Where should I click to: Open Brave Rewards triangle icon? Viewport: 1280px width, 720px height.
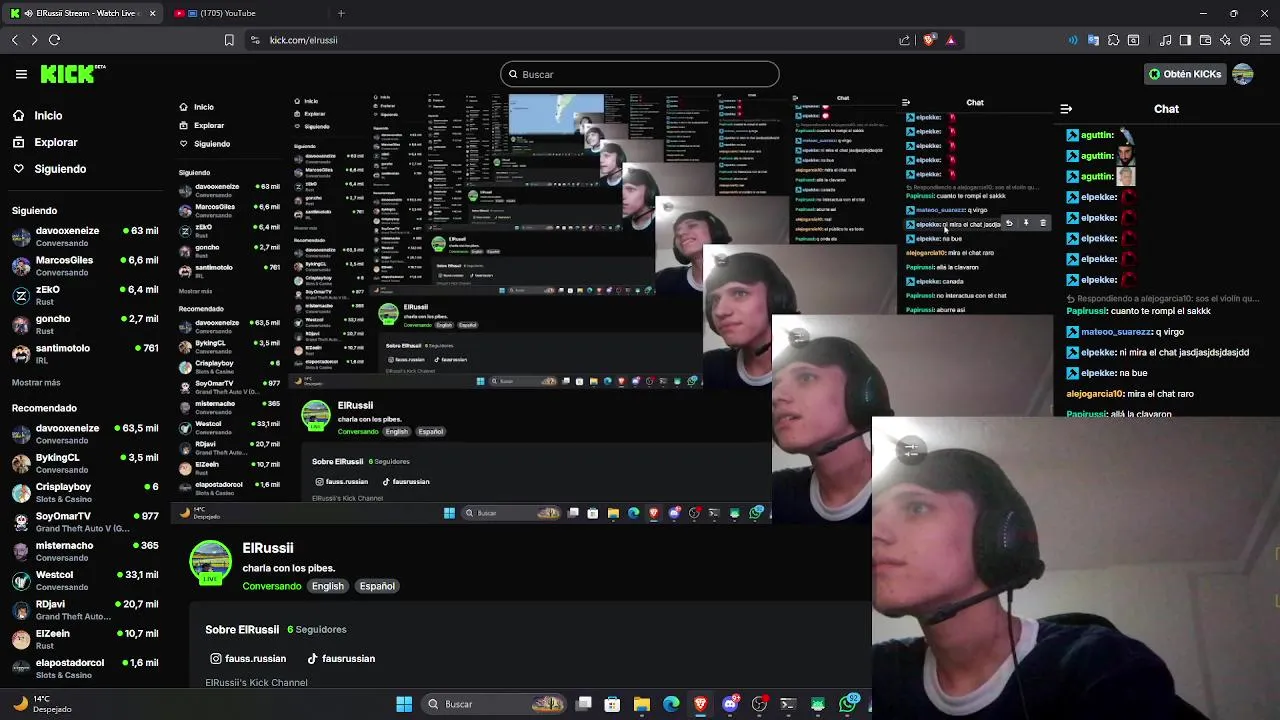951,40
